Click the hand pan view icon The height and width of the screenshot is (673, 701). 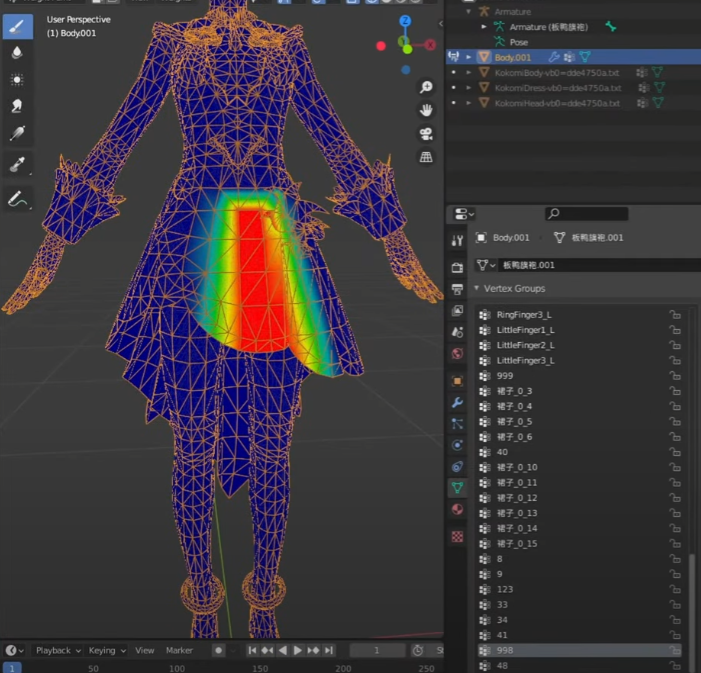[426, 110]
